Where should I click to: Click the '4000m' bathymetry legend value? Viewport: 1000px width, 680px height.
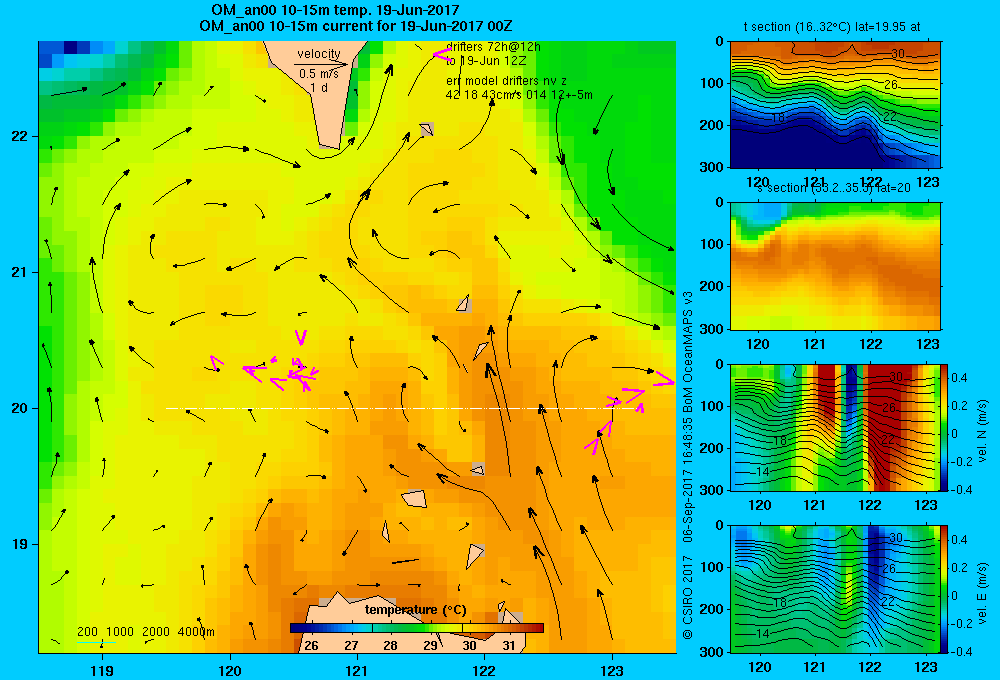click(x=196, y=632)
